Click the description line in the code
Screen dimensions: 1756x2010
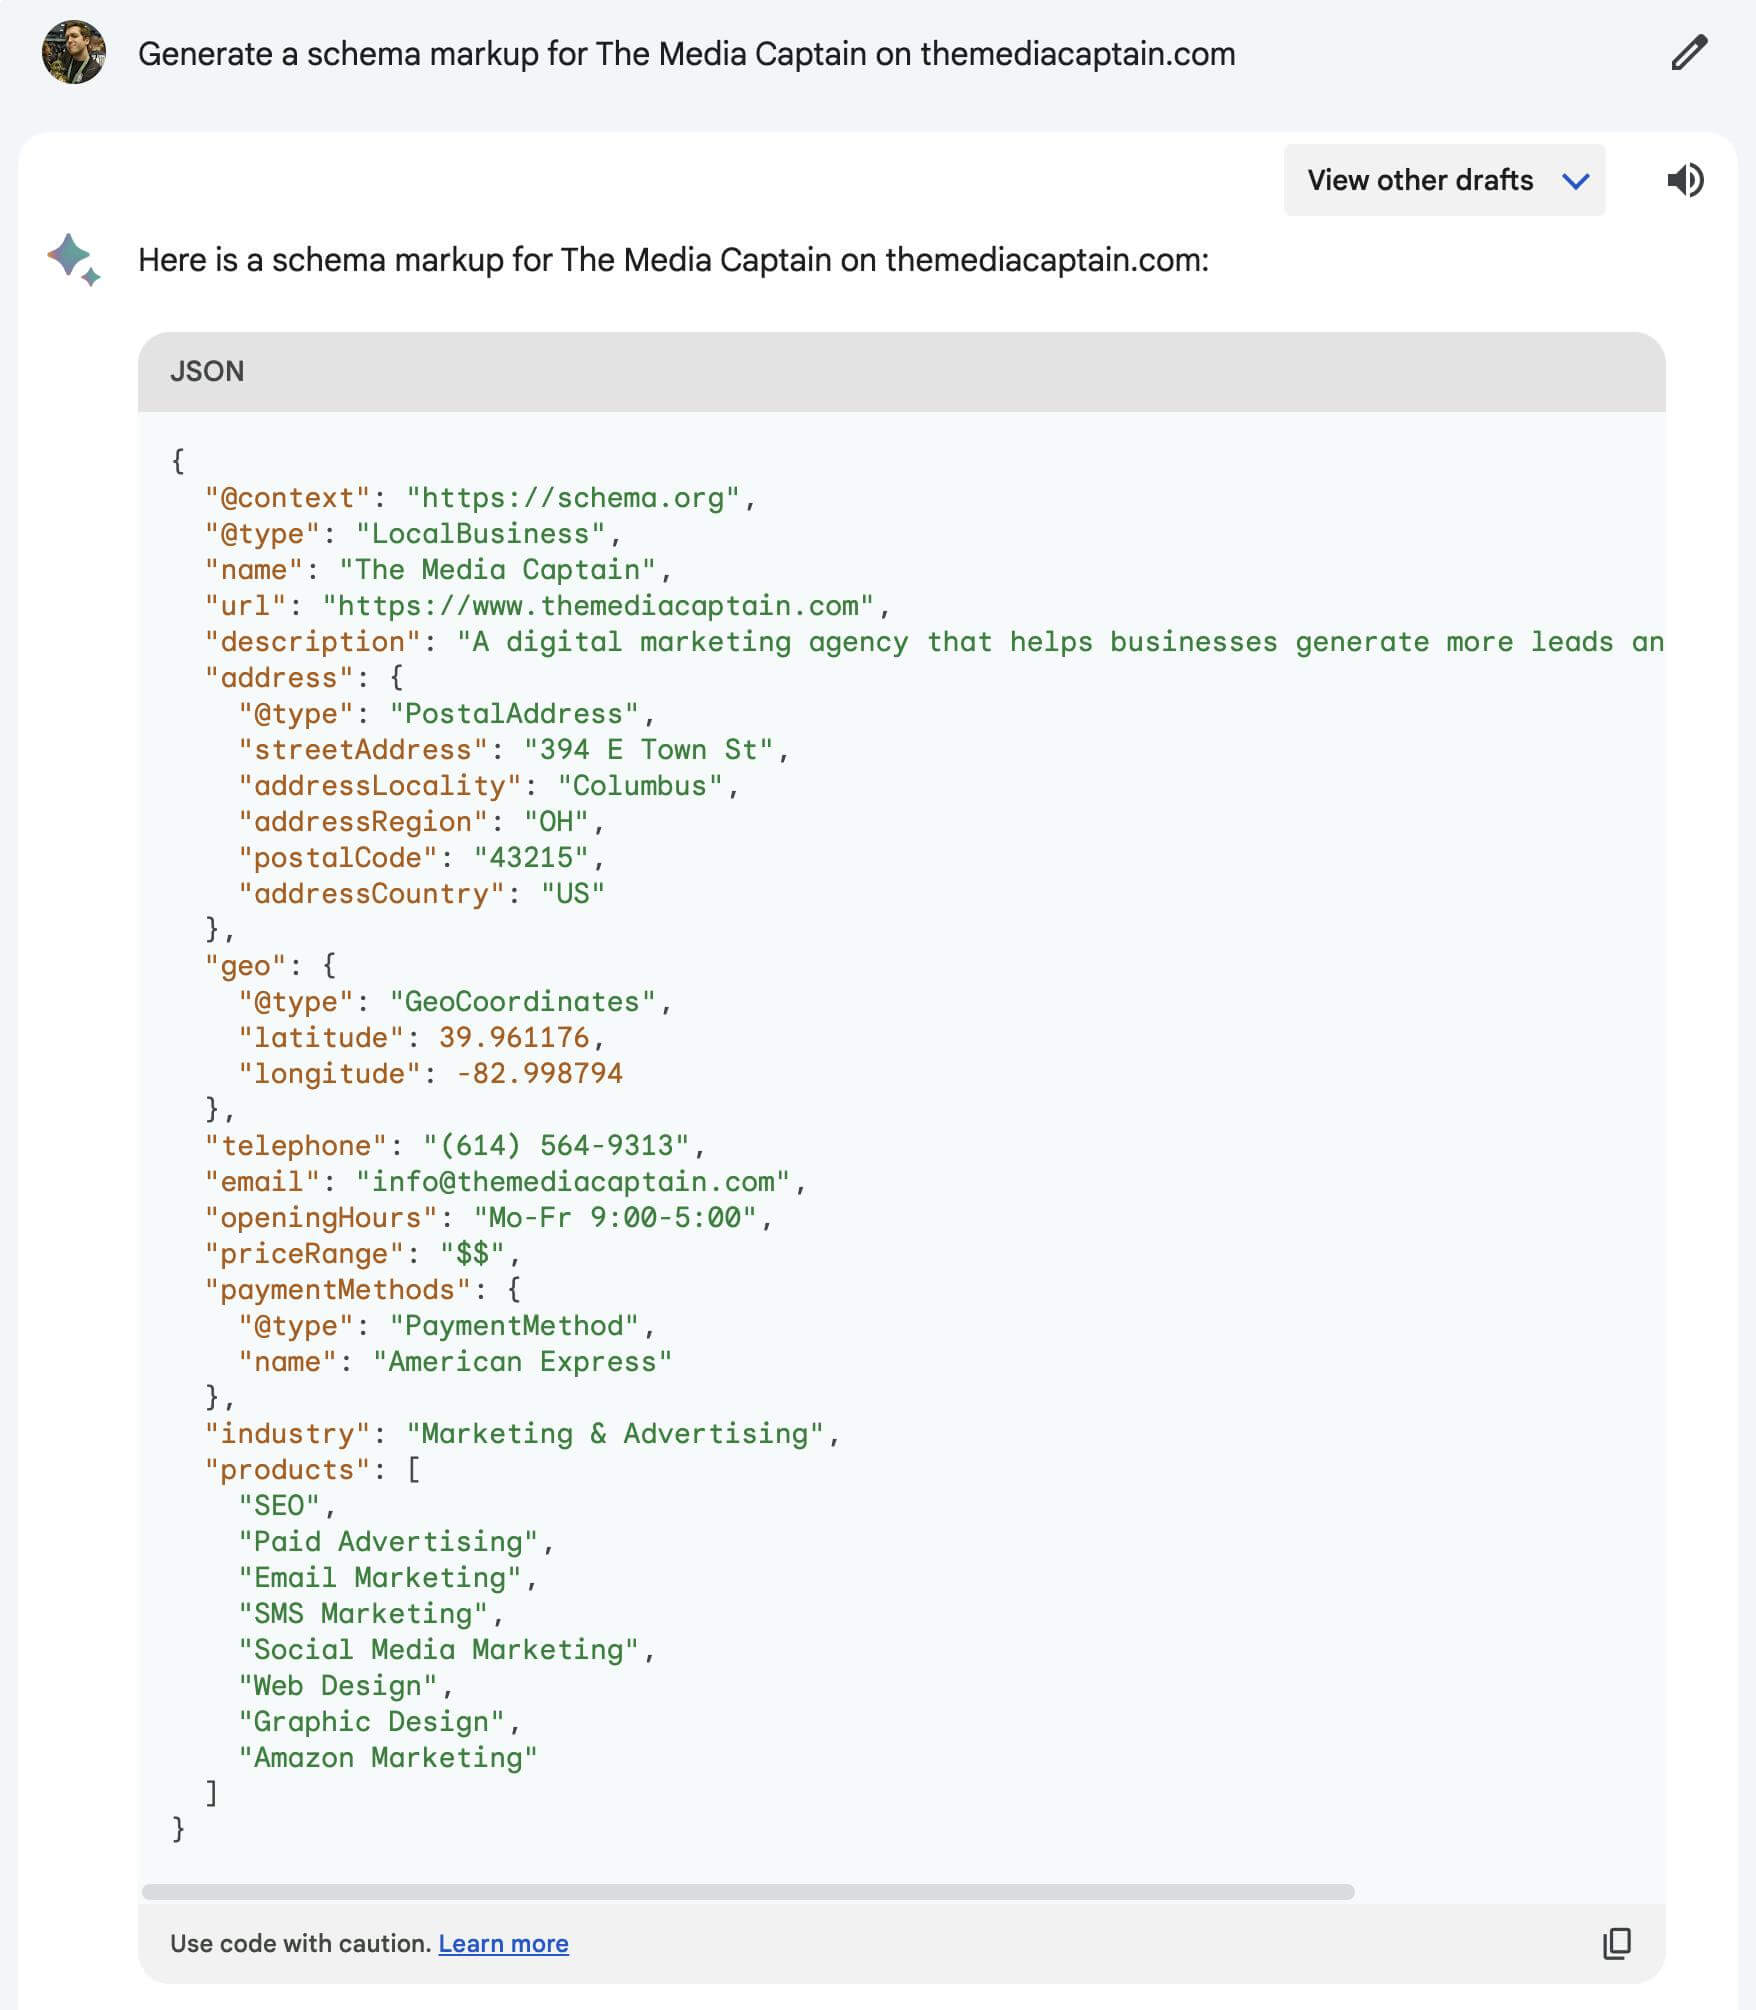(x=934, y=642)
